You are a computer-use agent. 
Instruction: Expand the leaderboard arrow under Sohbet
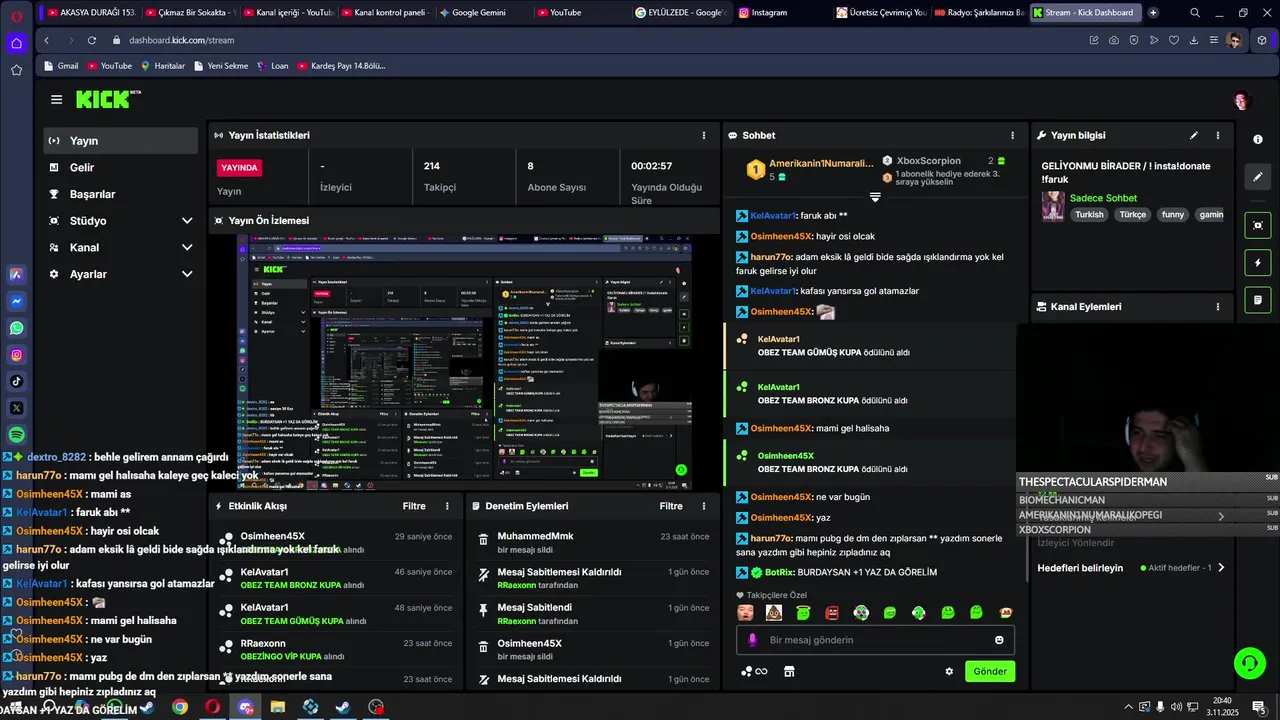[875, 197]
